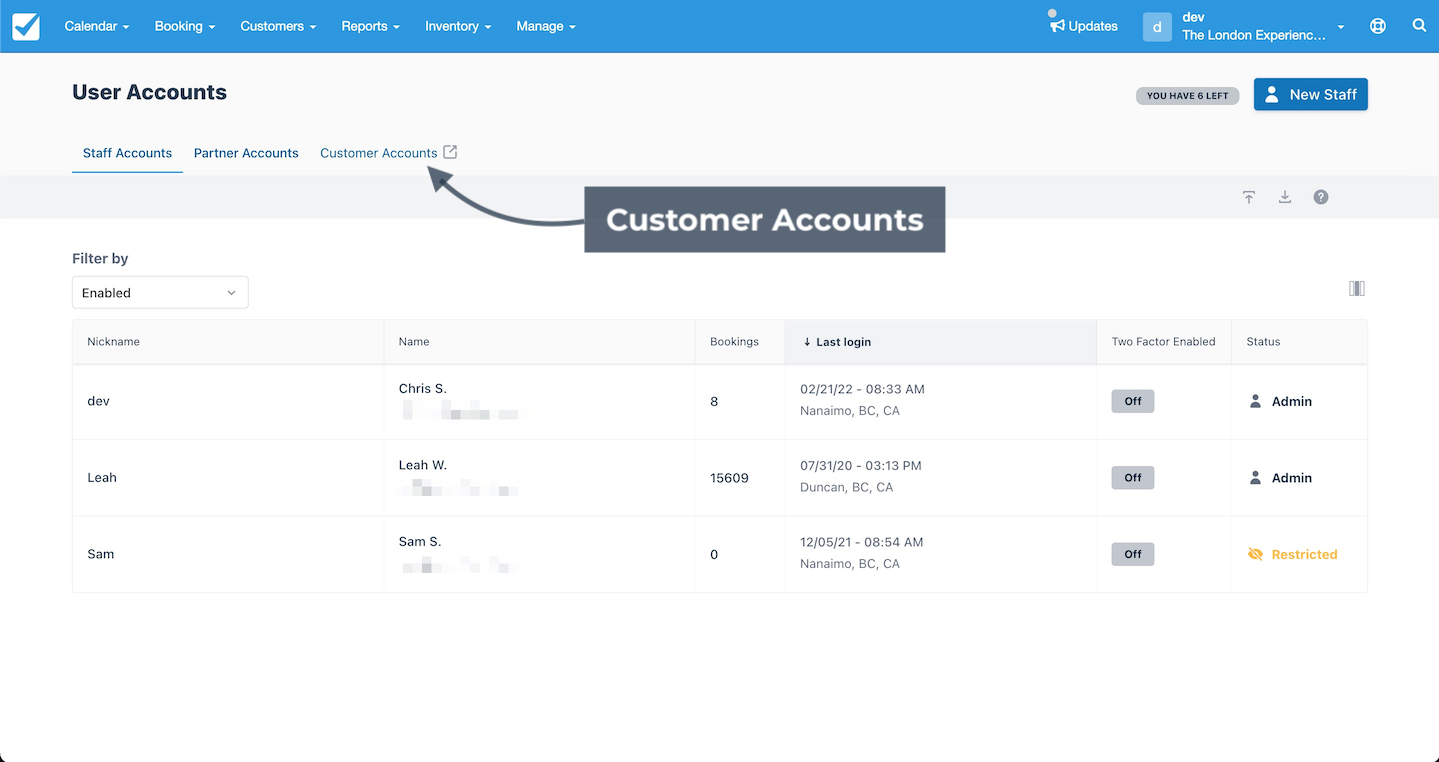Open the Customers dropdown menu
This screenshot has height=762, width=1439.
click(x=278, y=26)
